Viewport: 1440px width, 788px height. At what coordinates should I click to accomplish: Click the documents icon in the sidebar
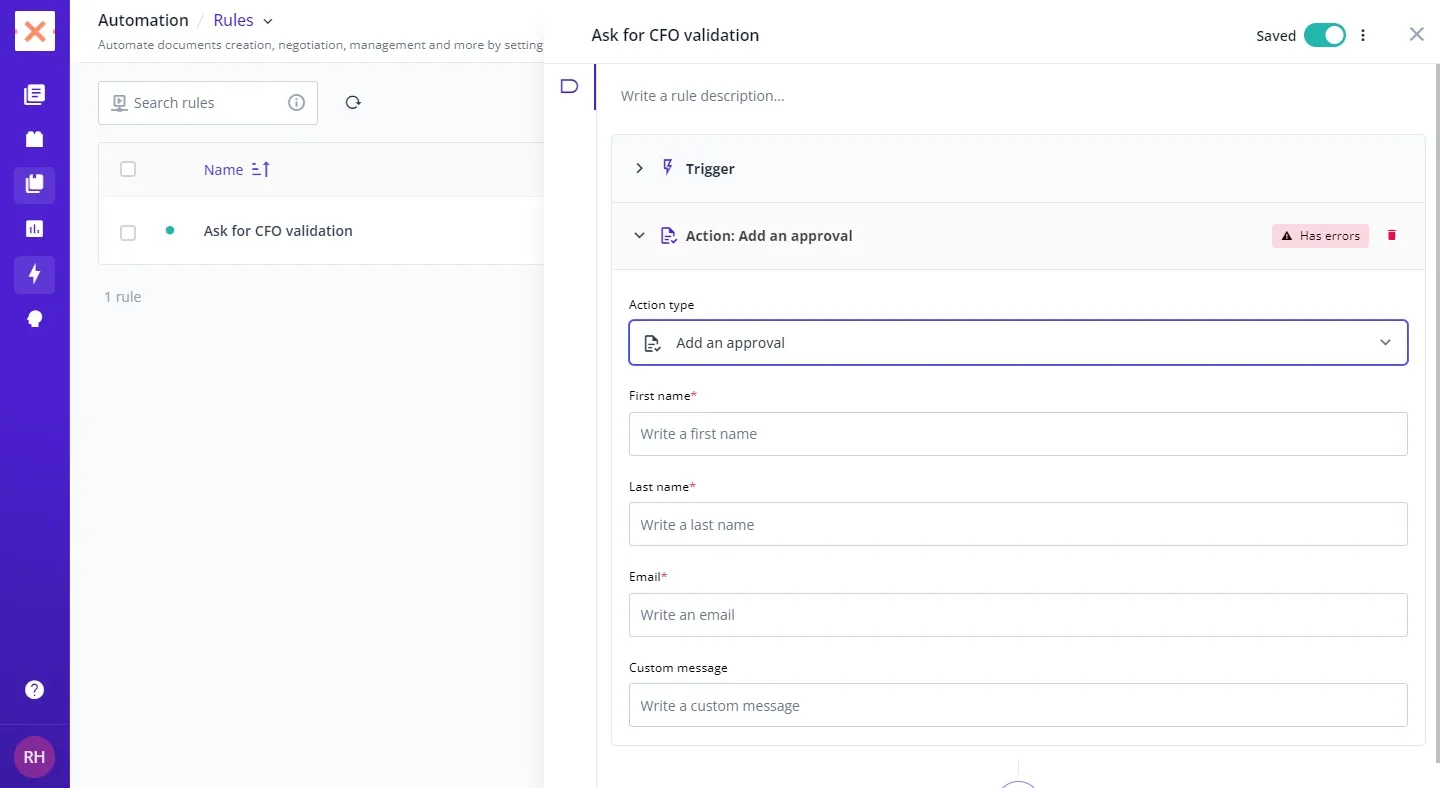[34, 95]
